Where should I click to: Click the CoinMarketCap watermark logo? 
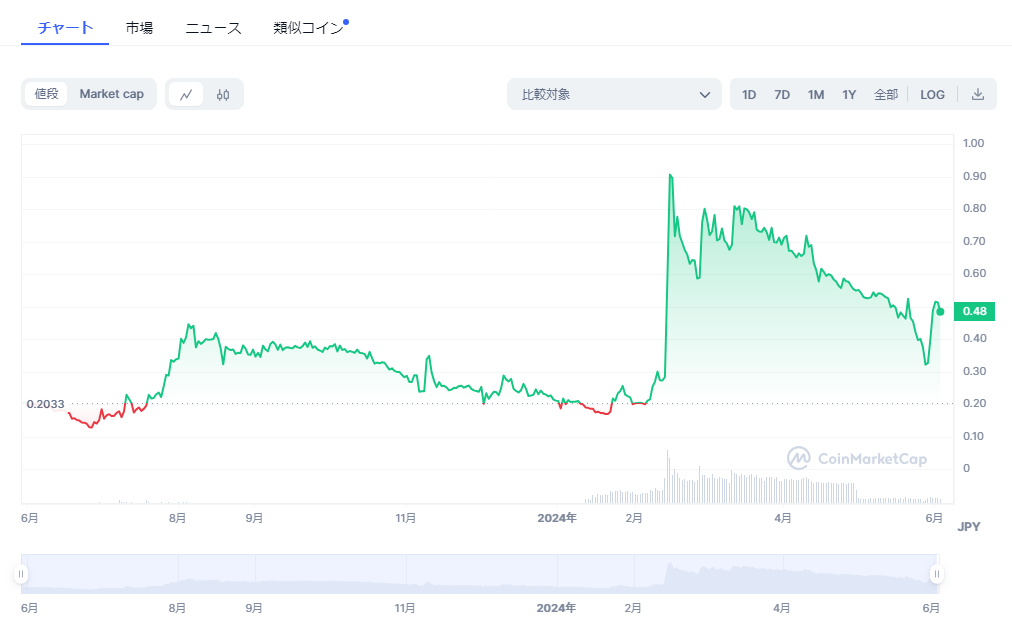(x=857, y=459)
